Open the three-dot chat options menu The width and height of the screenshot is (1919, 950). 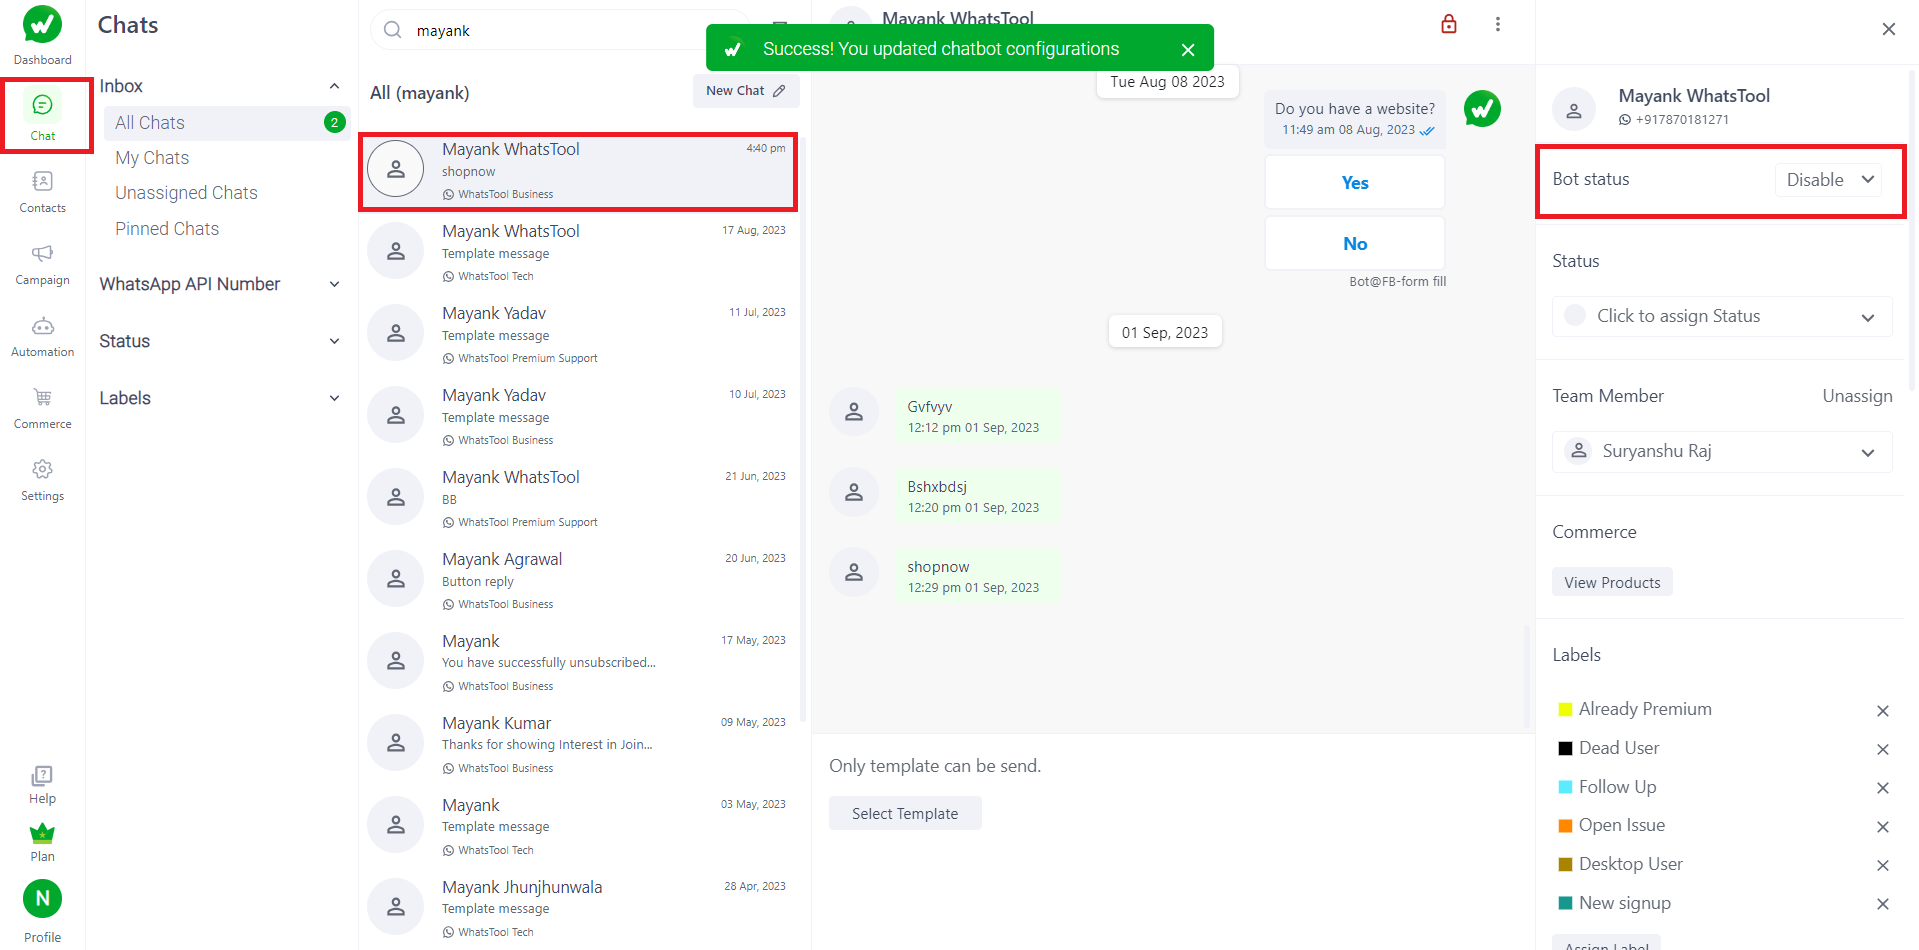tap(1498, 24)
